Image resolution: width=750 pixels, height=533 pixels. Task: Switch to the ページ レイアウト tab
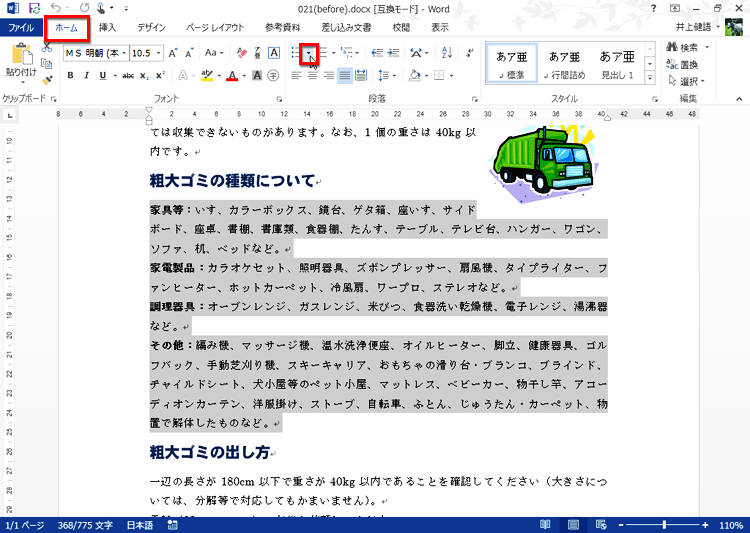pos(215,27)
